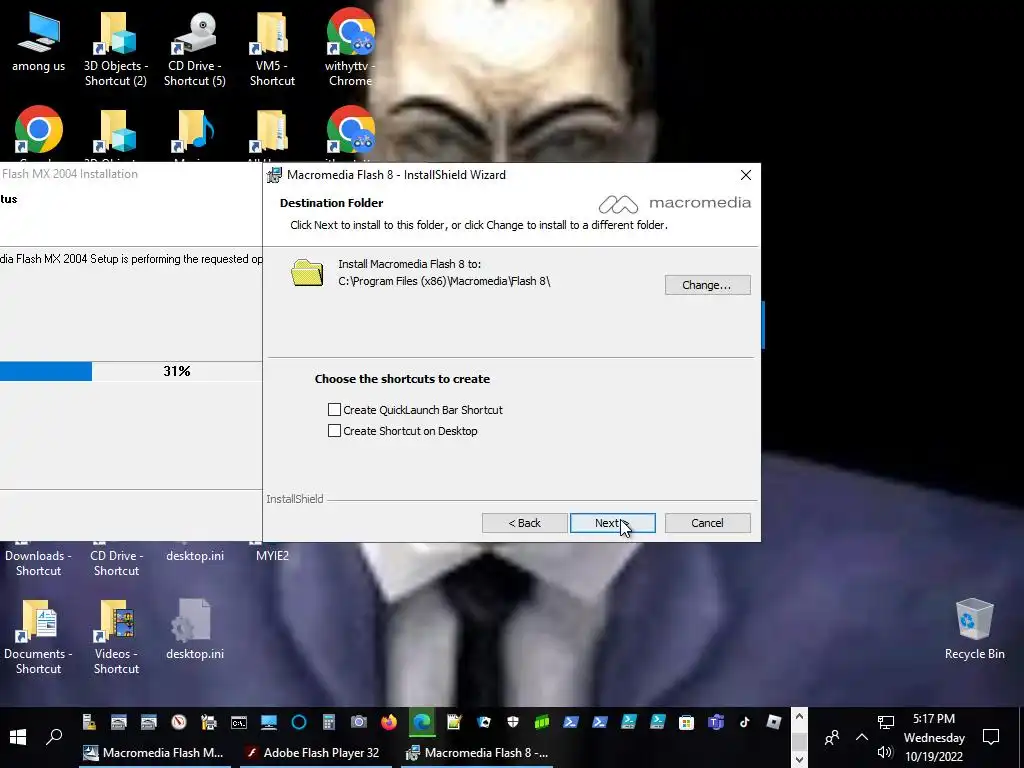
Task: Open taskbar search magnifier
Action: click(x=54, y=737)
